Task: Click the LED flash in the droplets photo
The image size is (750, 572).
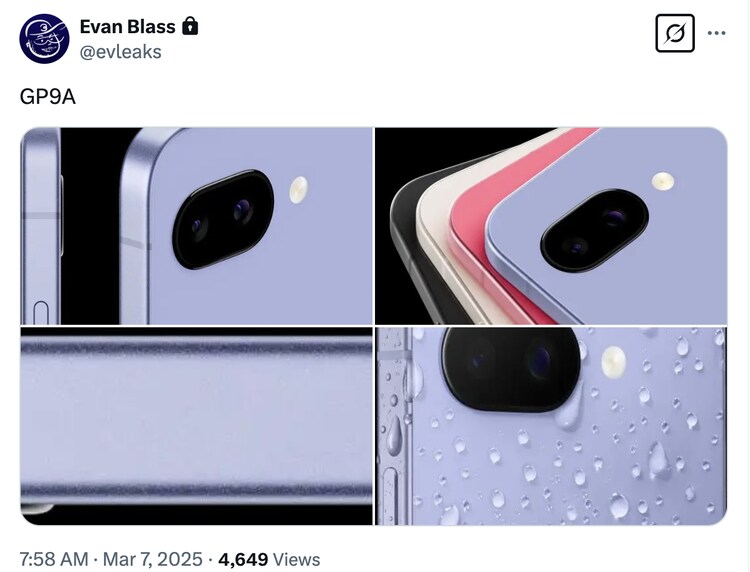Action: [x=613, y=361]
